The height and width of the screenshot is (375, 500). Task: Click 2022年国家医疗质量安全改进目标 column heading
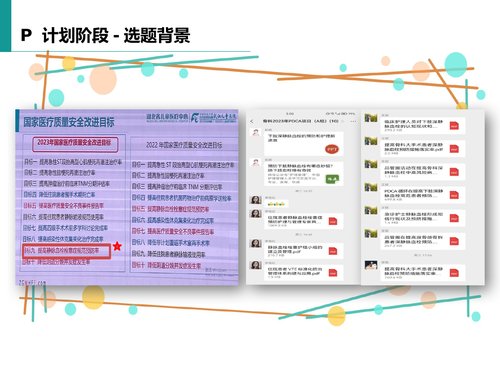[x=184, y=145]
